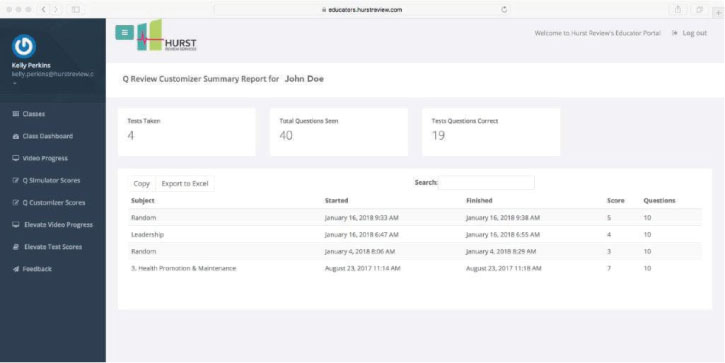Viewport: 725px width, 363px height.
Task: Click the Feedback paper-plane icon
Action: (x=16, y=269)
